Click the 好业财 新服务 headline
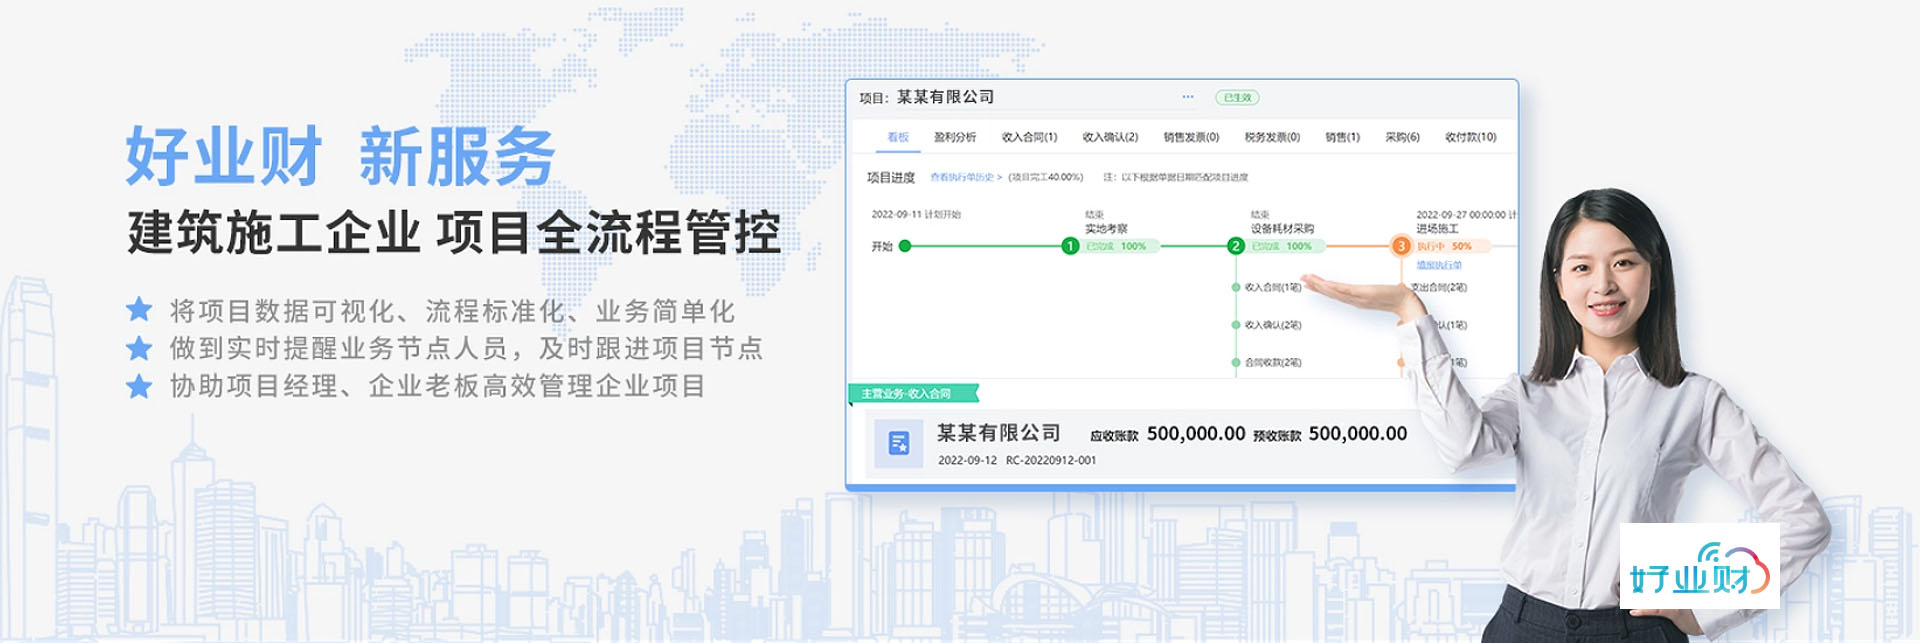This screenshot has width=1920, height=643. (x=340, y=156)
